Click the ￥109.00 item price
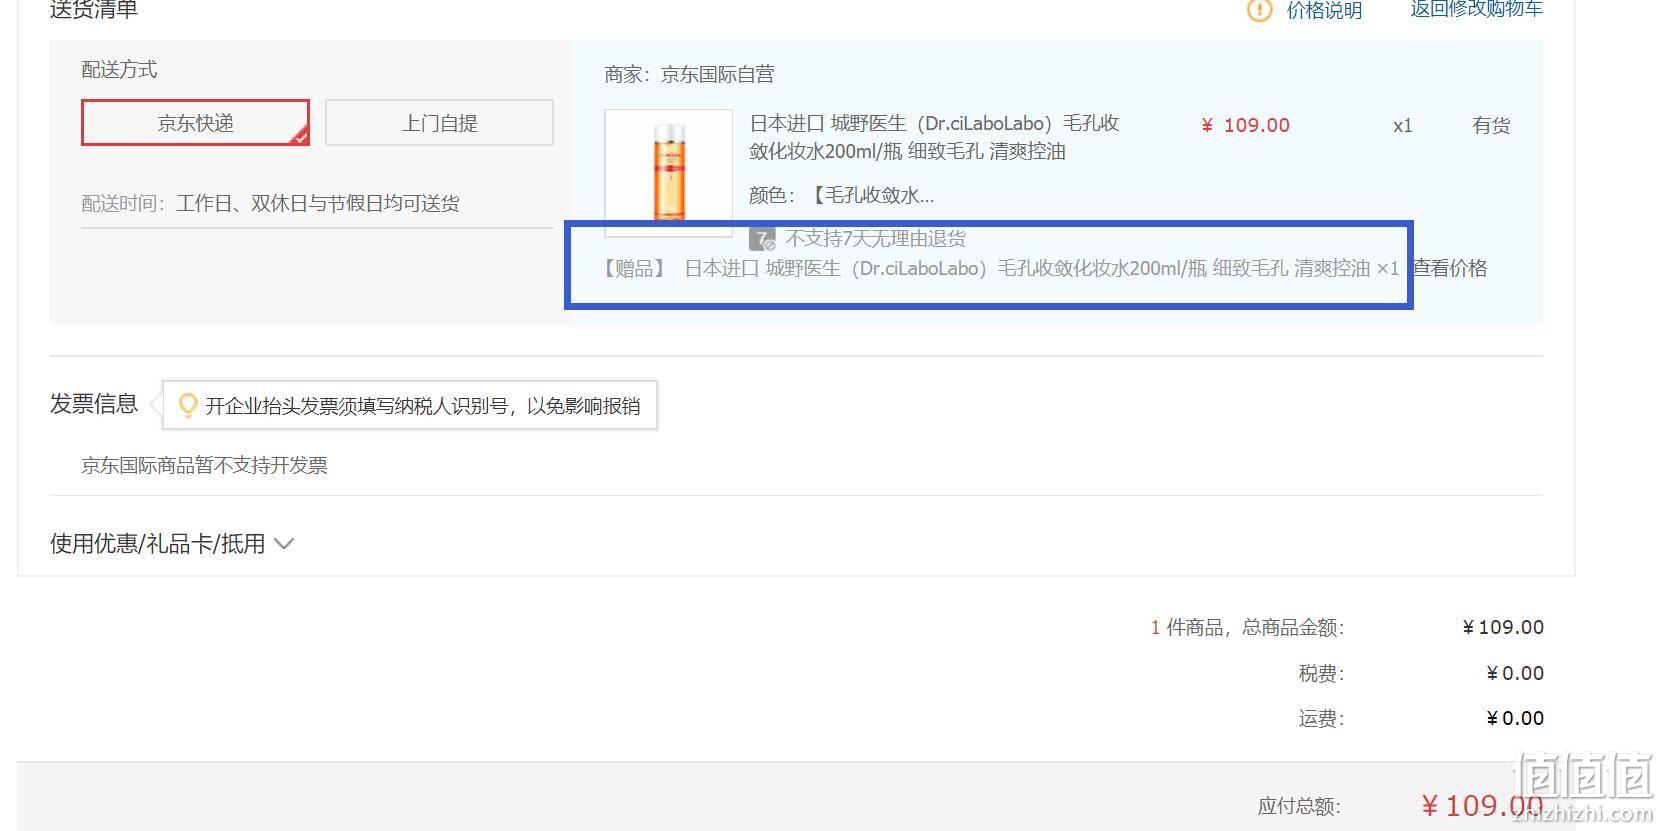Viewport: 1662px width, 831px height. 1245,125
